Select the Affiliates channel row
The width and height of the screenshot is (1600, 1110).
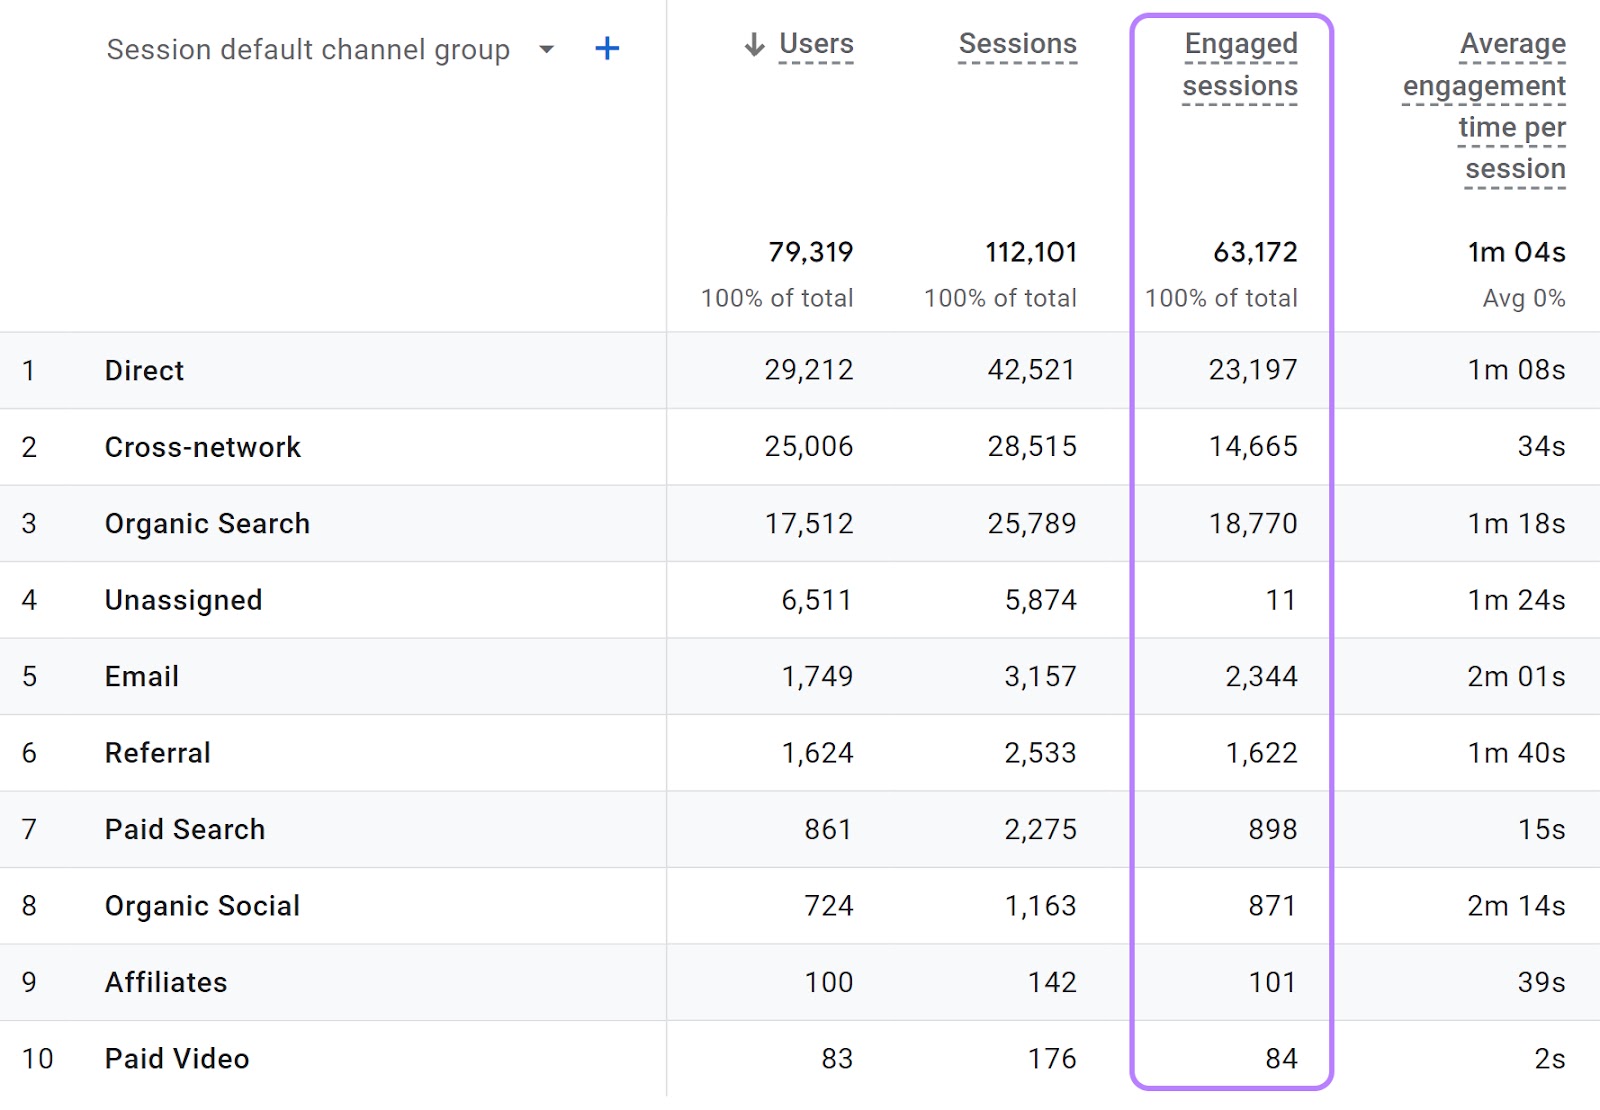pyautogui.click(x=166, y=982)
